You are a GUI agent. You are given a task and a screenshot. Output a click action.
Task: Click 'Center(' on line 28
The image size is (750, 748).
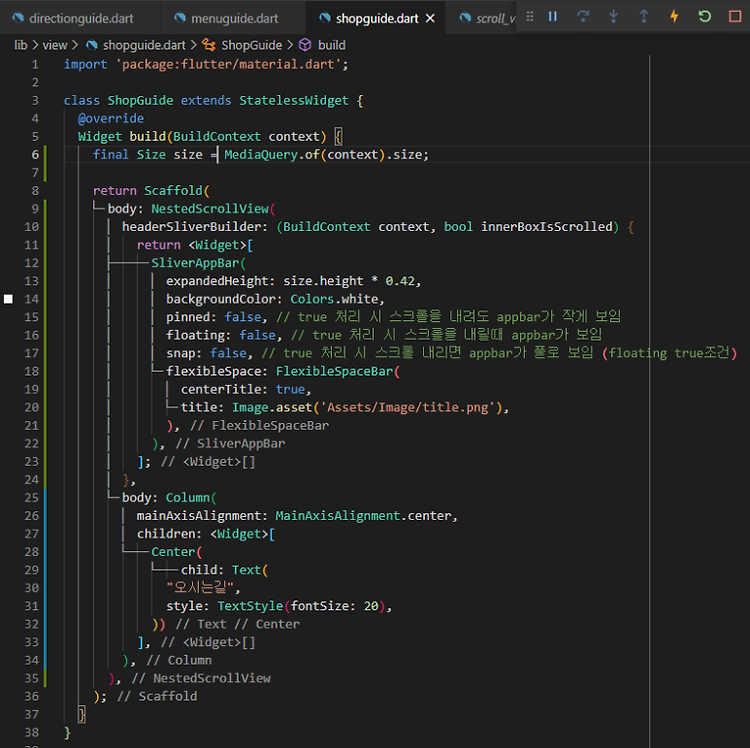click(177, 551)
